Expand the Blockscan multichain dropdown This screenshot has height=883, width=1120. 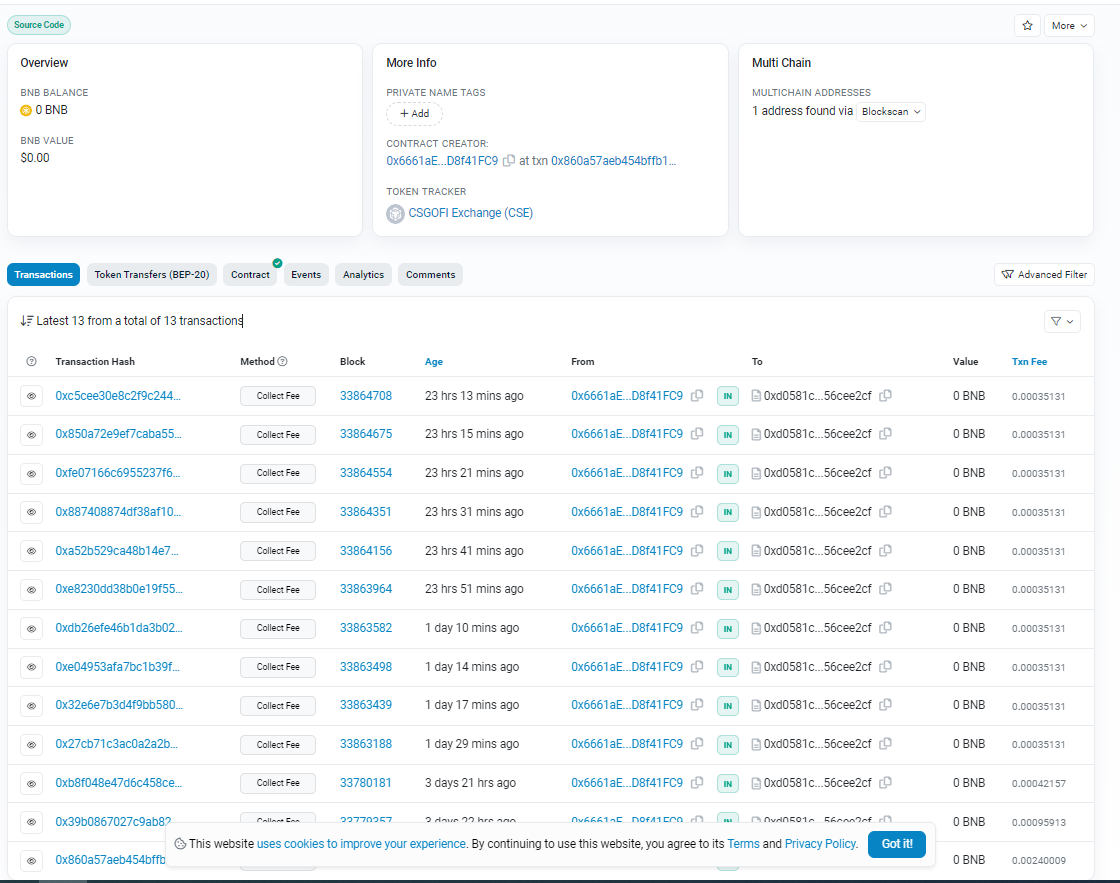891,112
